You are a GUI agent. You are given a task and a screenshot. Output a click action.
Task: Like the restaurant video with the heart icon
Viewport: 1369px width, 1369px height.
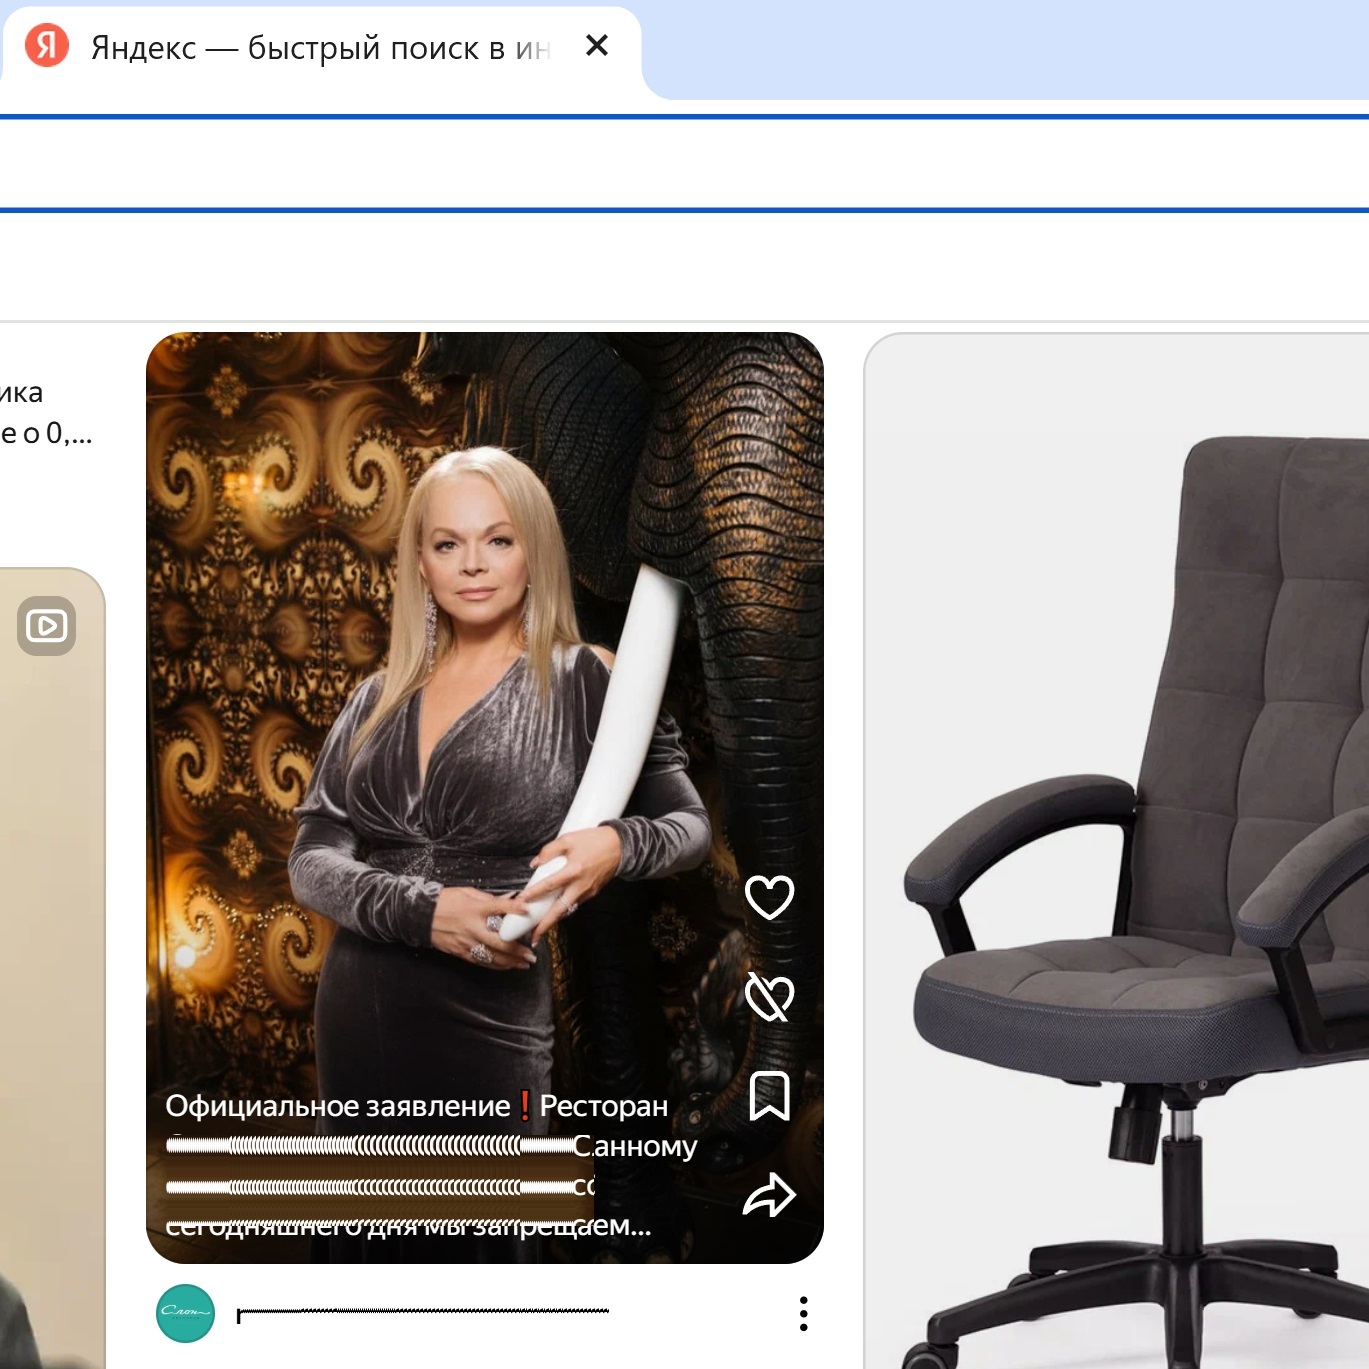tap(770, 897)
